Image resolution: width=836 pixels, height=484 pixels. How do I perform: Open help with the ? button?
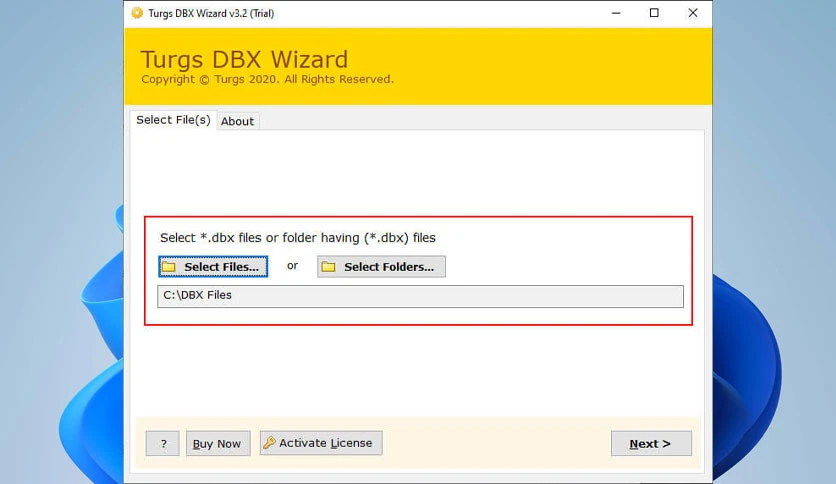[x=163, y=443]
